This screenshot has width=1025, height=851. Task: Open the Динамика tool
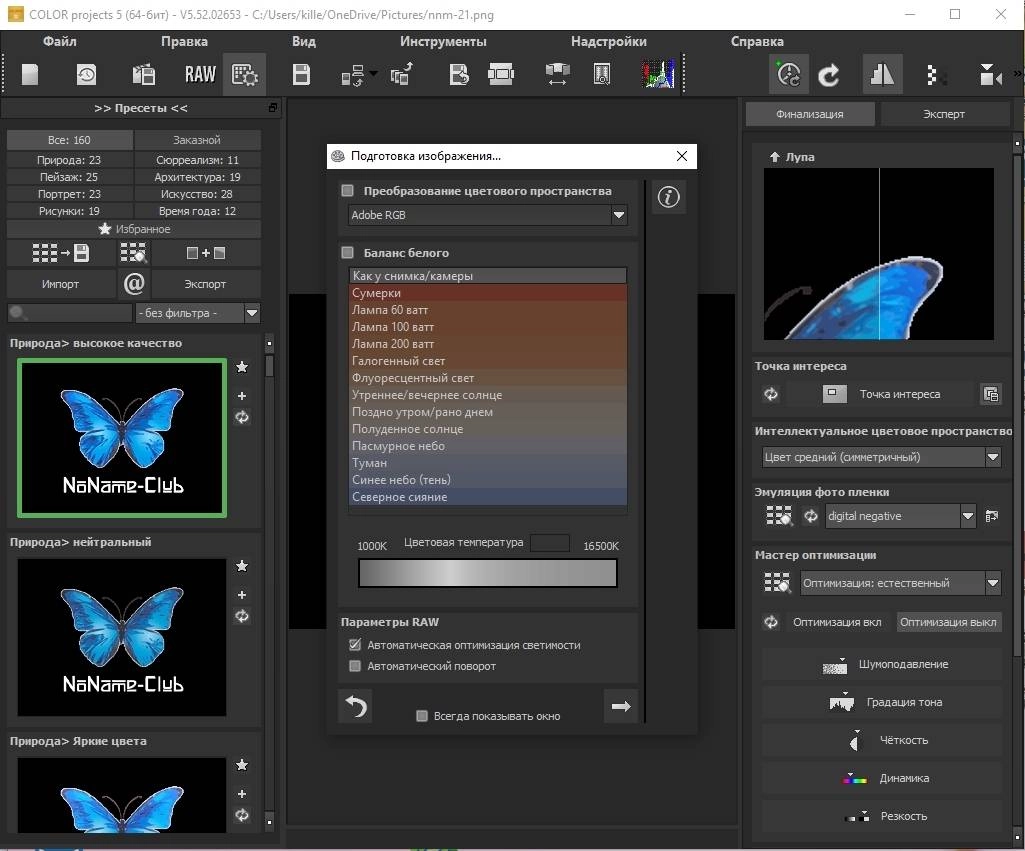881,778
